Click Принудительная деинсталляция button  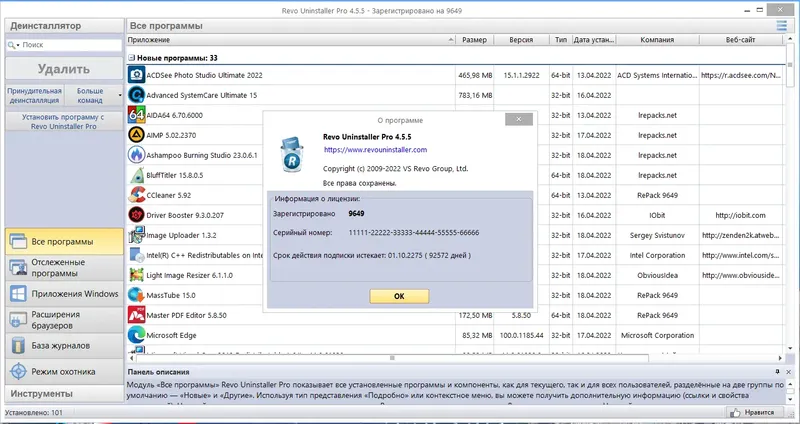(35, 95)
